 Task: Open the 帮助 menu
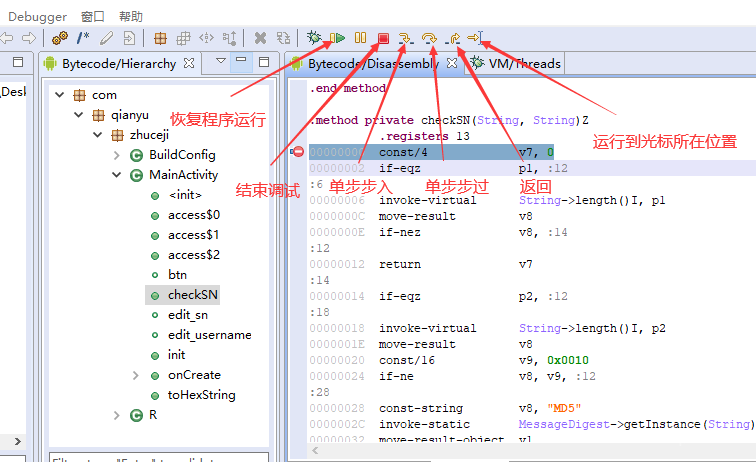click(131, 17)
